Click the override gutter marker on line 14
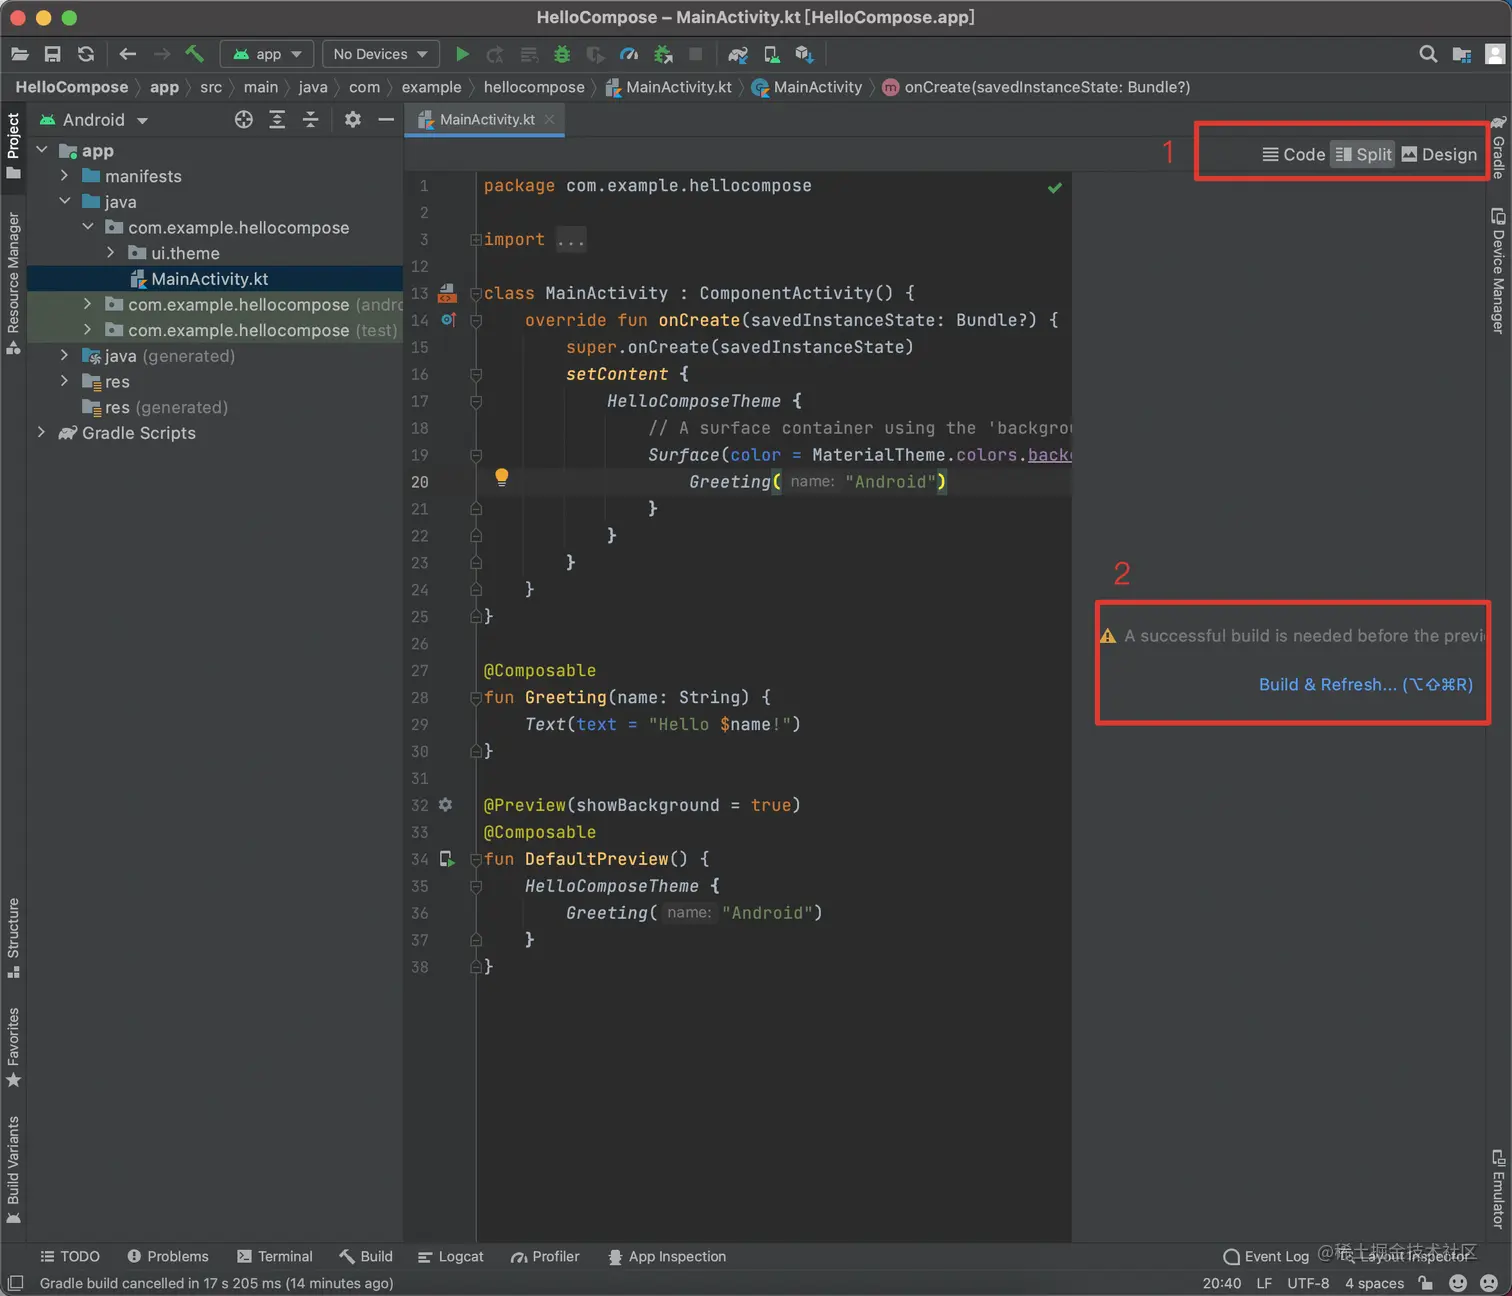 tap(448, 320)
